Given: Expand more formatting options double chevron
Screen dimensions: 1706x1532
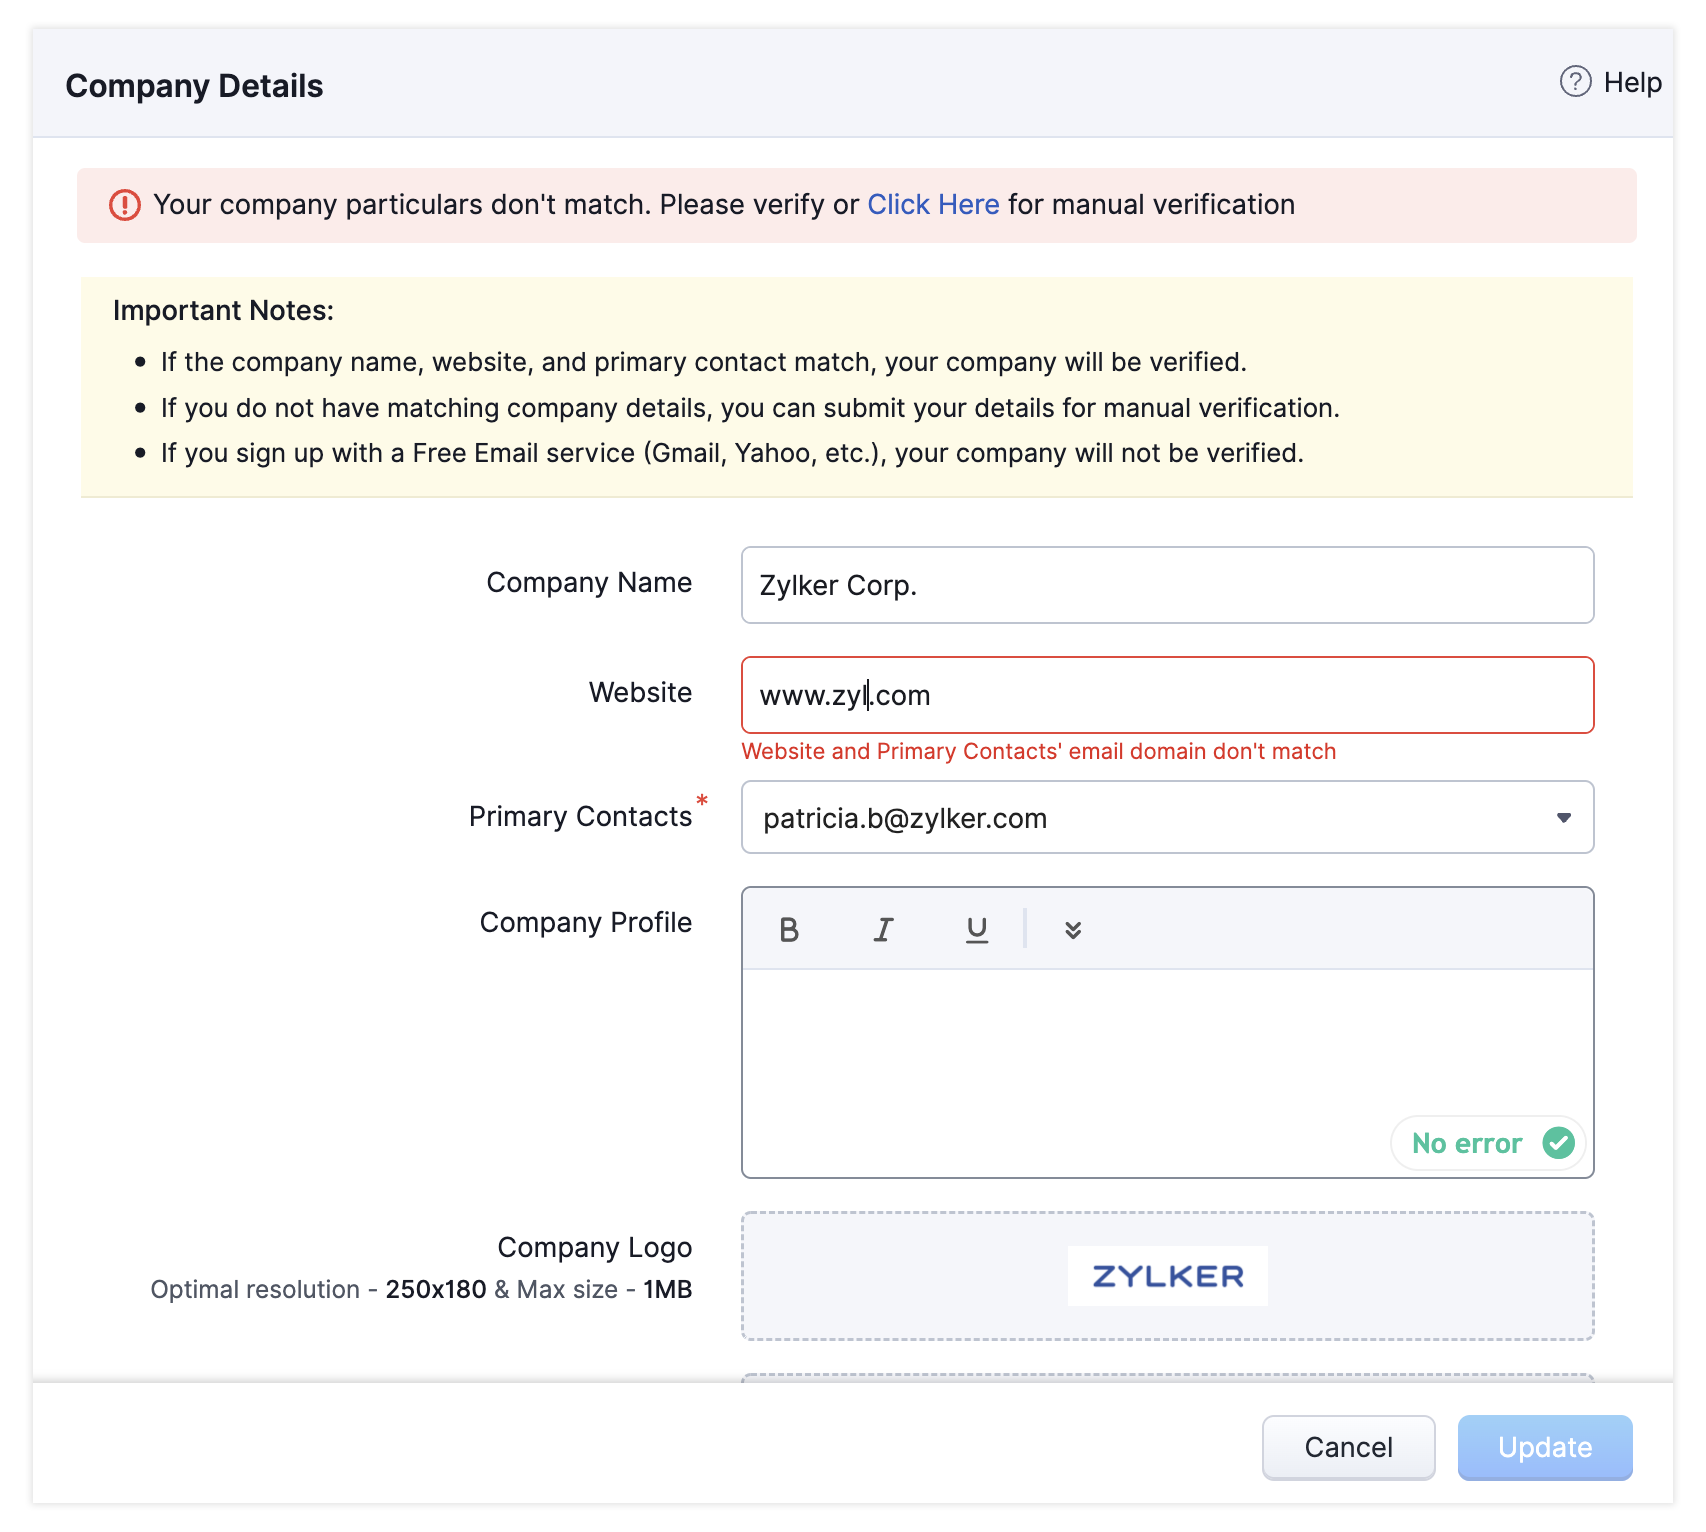Looking at the screenshot, I should click(x=1073, y=930).
